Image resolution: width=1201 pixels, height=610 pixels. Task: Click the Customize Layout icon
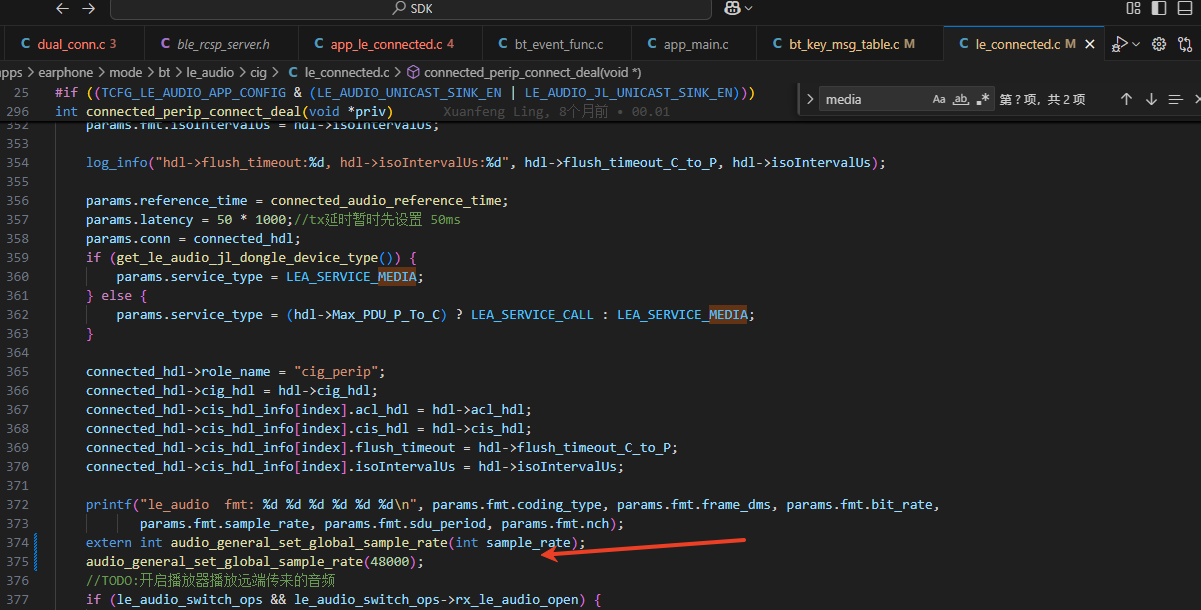pos(1133,8)
